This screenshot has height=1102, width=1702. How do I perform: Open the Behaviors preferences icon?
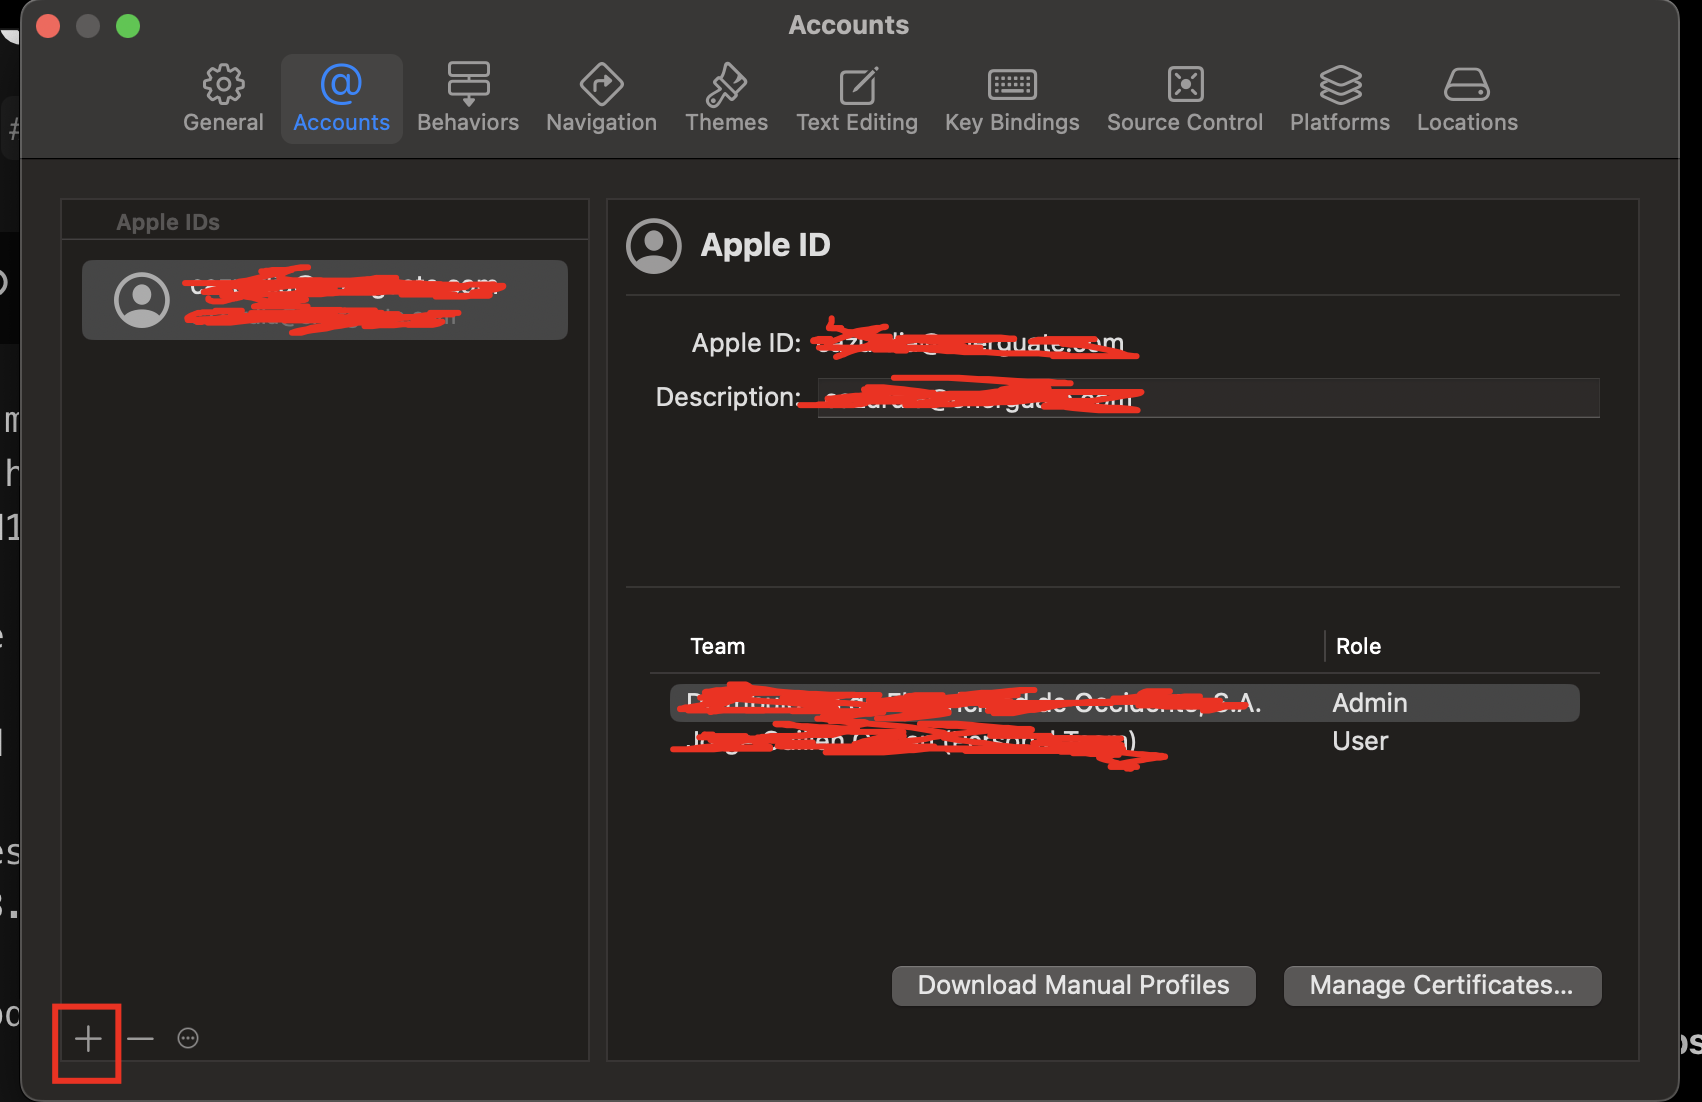click(x=468, y=99)
